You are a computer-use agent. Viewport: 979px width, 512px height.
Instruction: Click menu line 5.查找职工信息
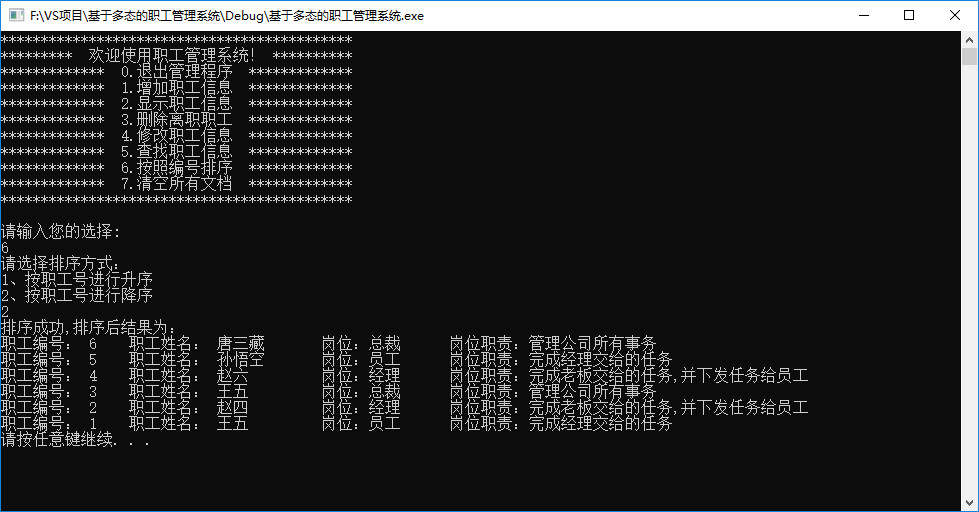click(x=177, y=152)
